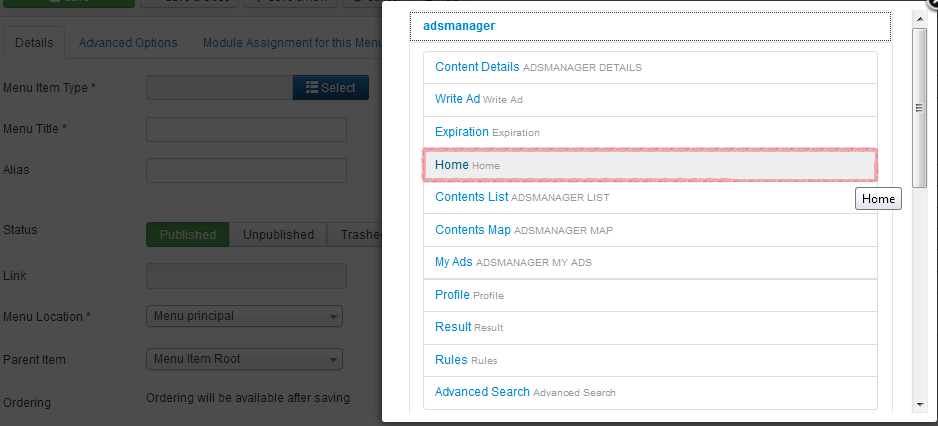The image size is (938, 426).
Task: Select the Write Ad menu type
Action: coord(650,99)
